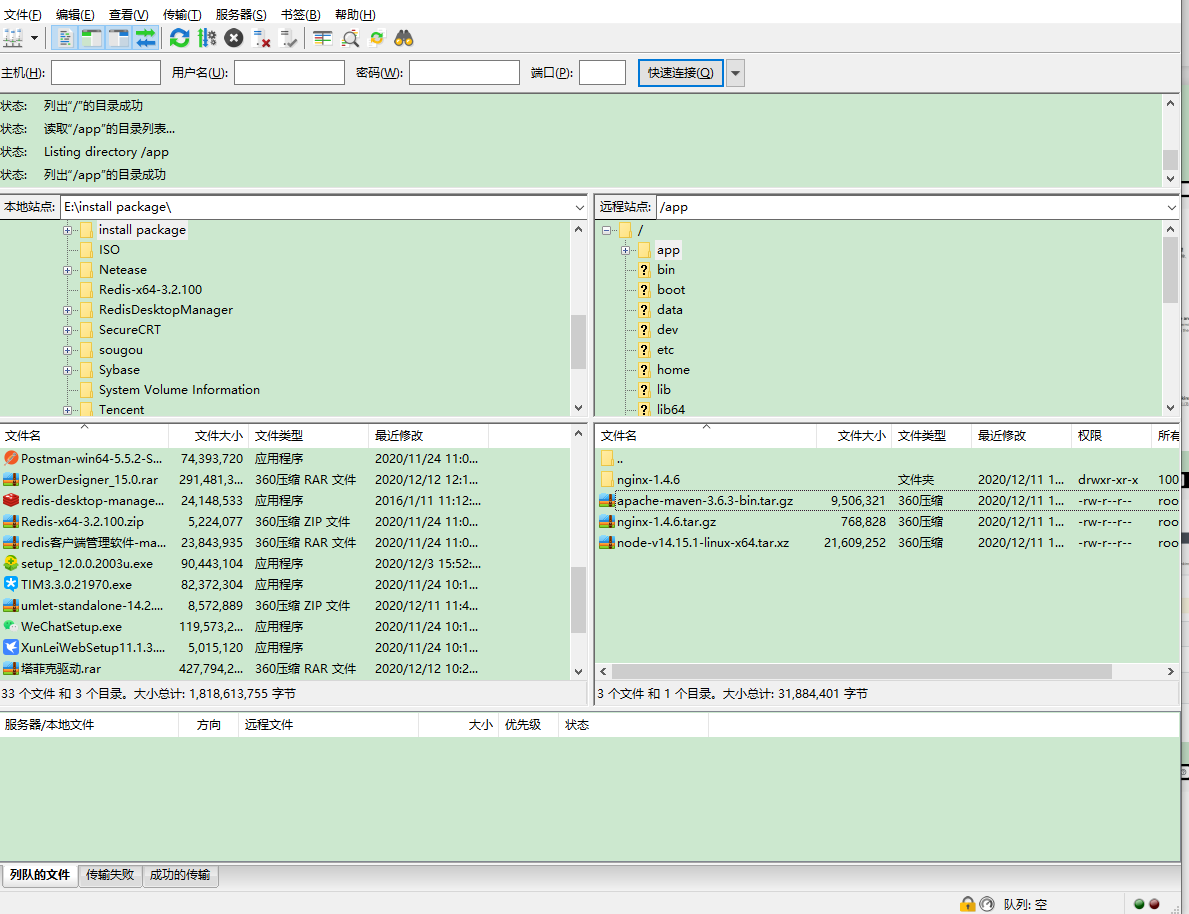Cancel the current operation

[234, 38]
